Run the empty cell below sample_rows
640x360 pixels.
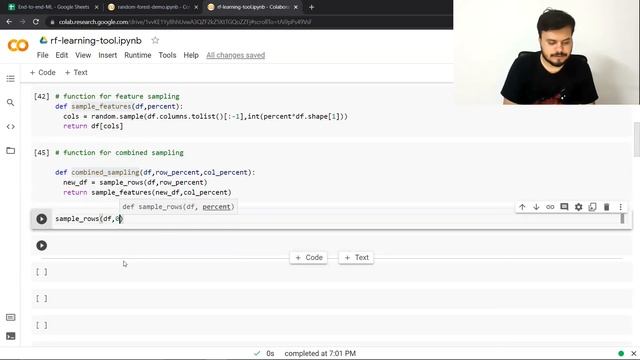click(42, 246)
